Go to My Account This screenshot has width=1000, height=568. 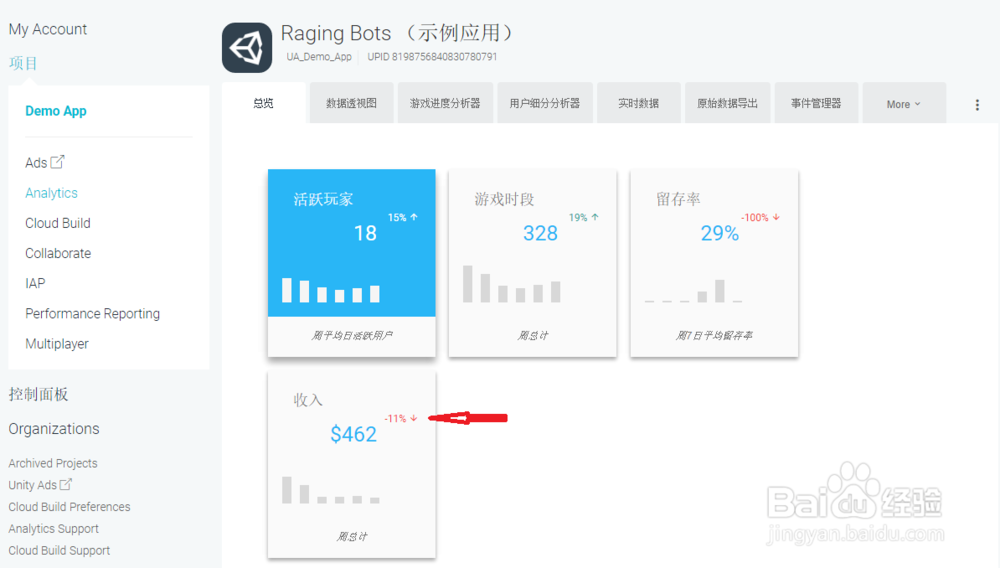pos(48,29)
